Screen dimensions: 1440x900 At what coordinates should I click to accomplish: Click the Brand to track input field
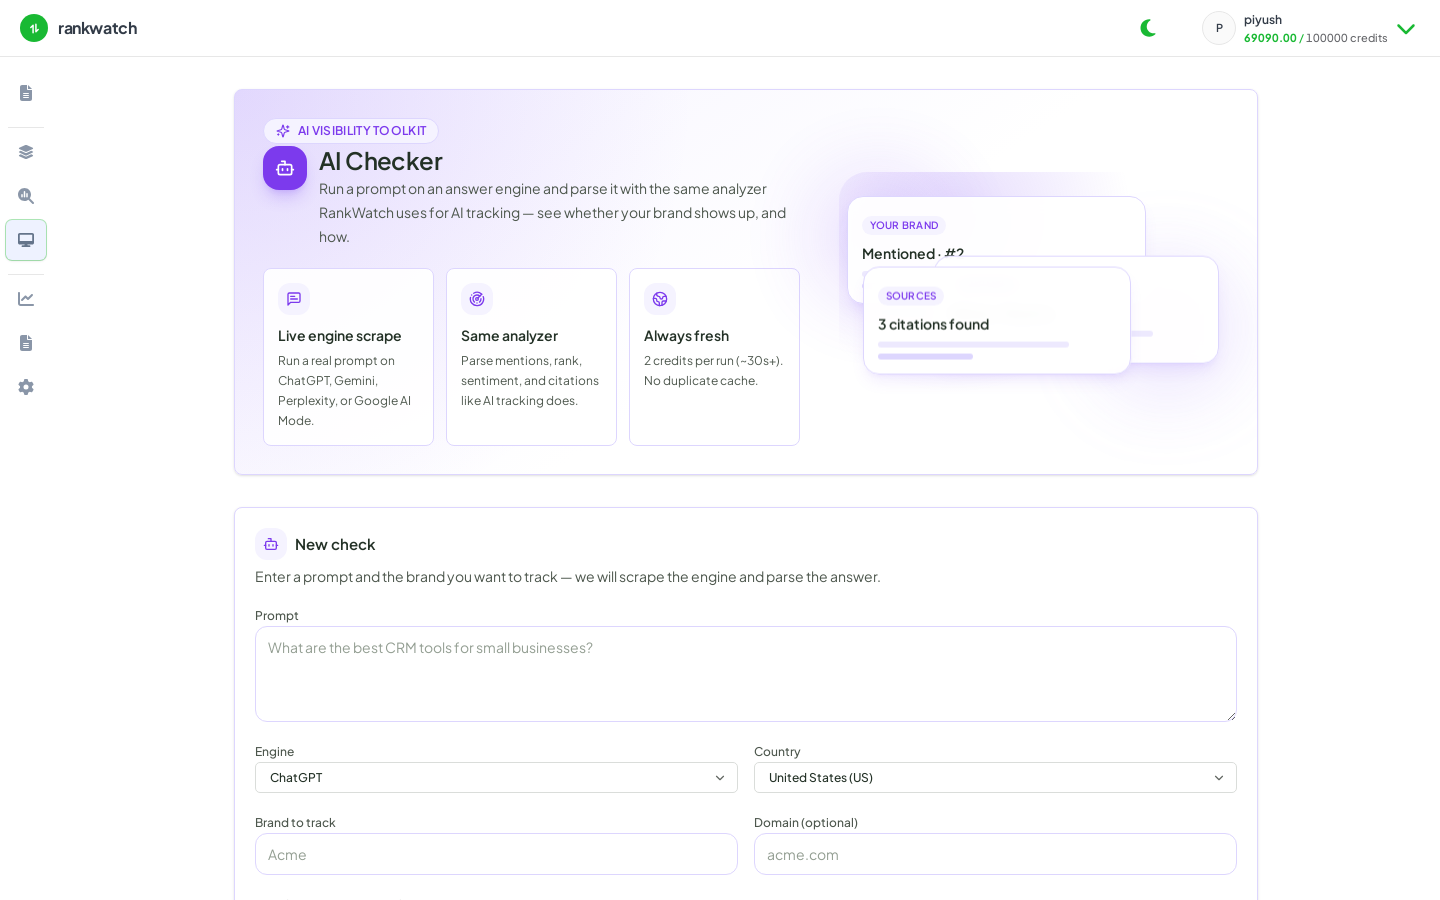(496, 854)
